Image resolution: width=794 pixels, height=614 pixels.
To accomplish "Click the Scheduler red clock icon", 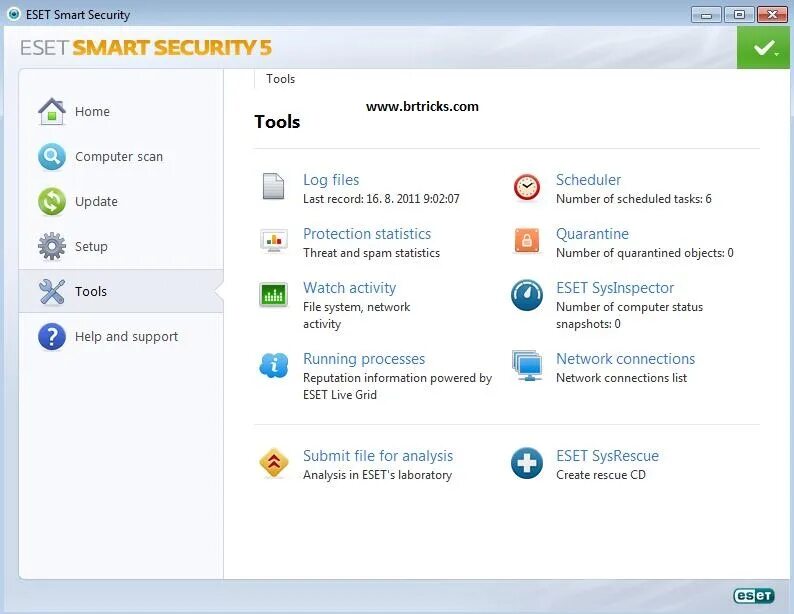I will (x=527, y=187).
